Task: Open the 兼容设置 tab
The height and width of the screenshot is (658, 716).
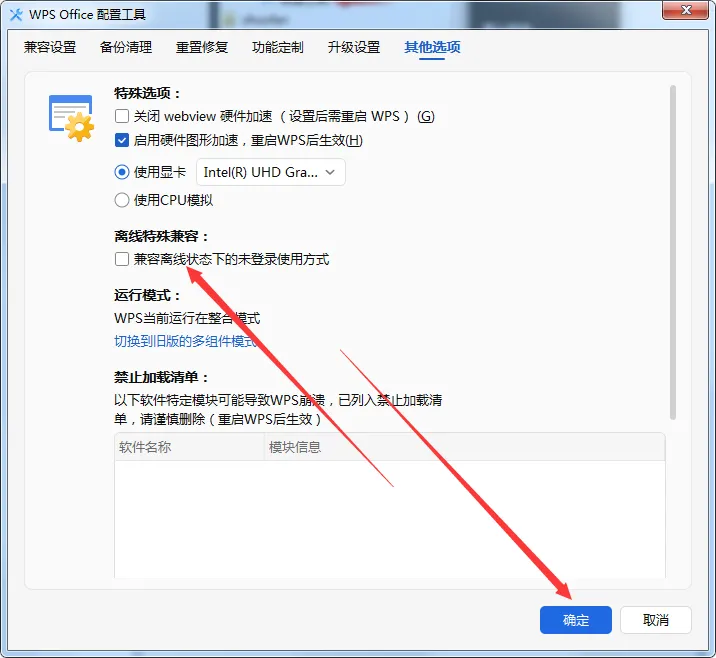Action: point(50,47)
